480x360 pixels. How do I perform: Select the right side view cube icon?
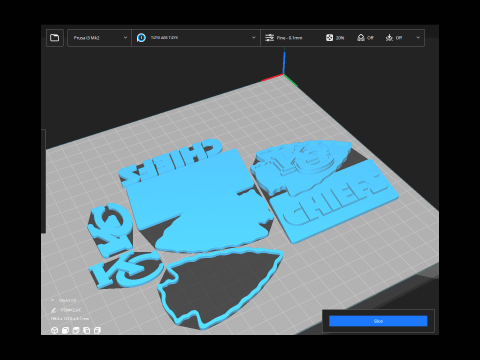97,330
